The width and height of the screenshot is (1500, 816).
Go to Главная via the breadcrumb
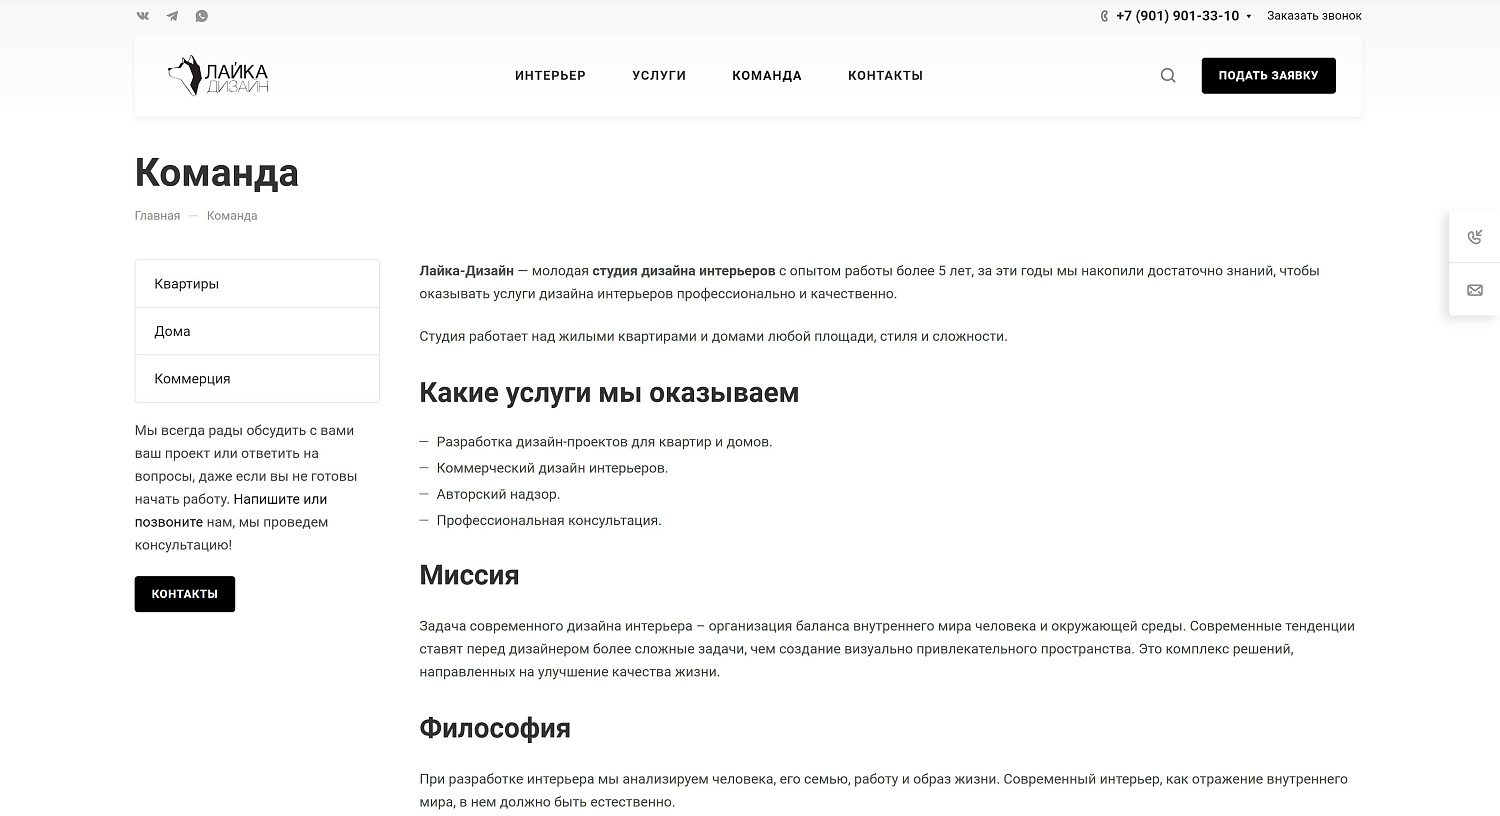tap(157, 215)
